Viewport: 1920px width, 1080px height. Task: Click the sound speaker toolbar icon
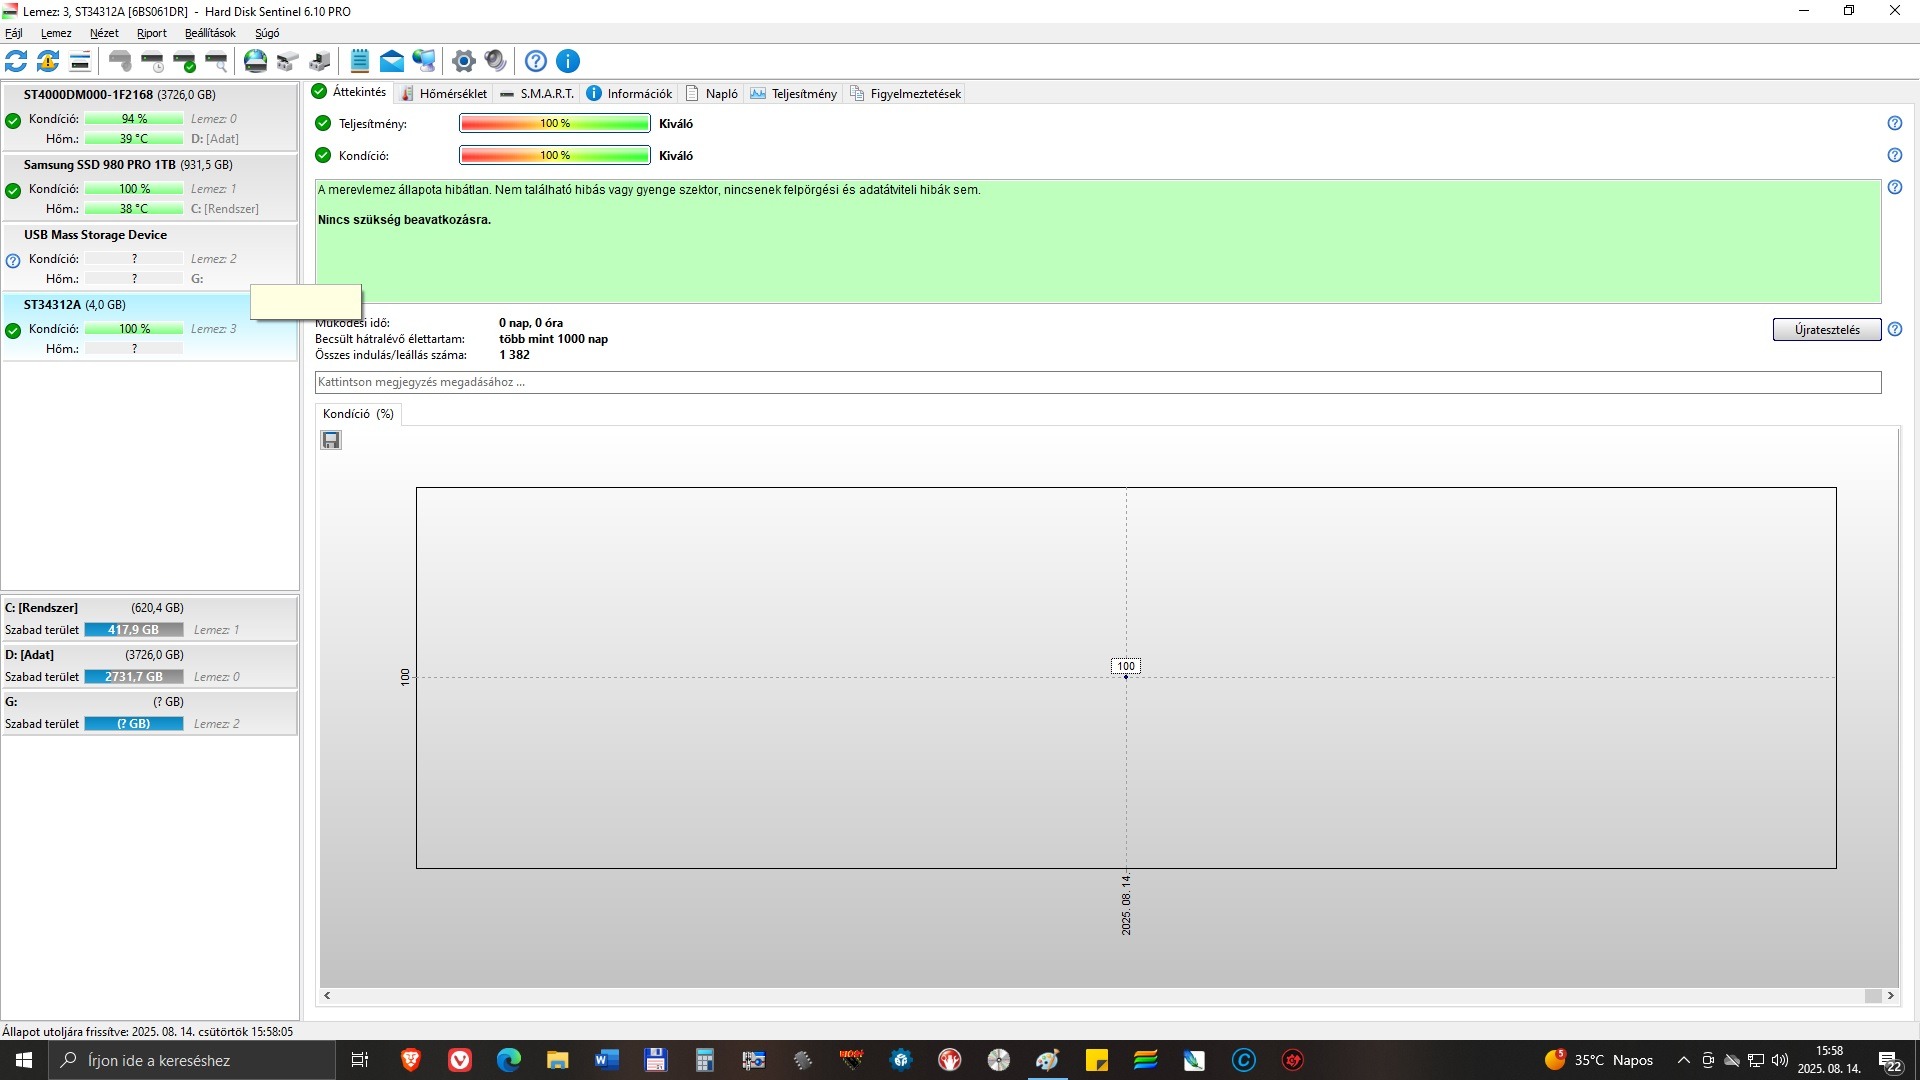(x=496, y=61)
